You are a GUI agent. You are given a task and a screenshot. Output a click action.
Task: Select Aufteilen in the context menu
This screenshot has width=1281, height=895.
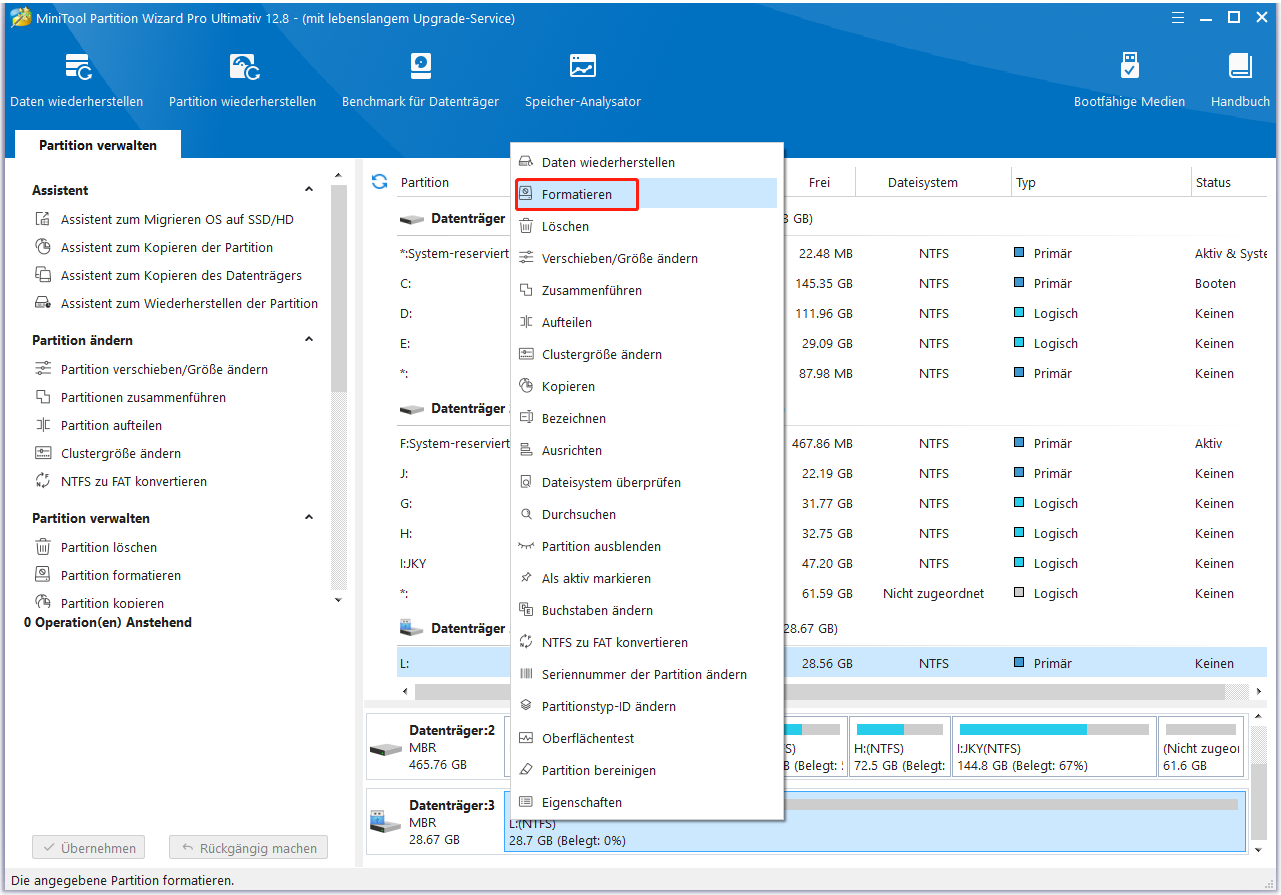click(646, 322)
